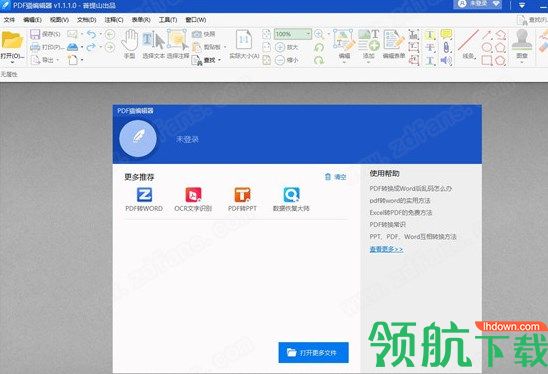Viewport: 548px width, 374px height.
Task: Save the document via 保存(S)
Action: [45, 34]
